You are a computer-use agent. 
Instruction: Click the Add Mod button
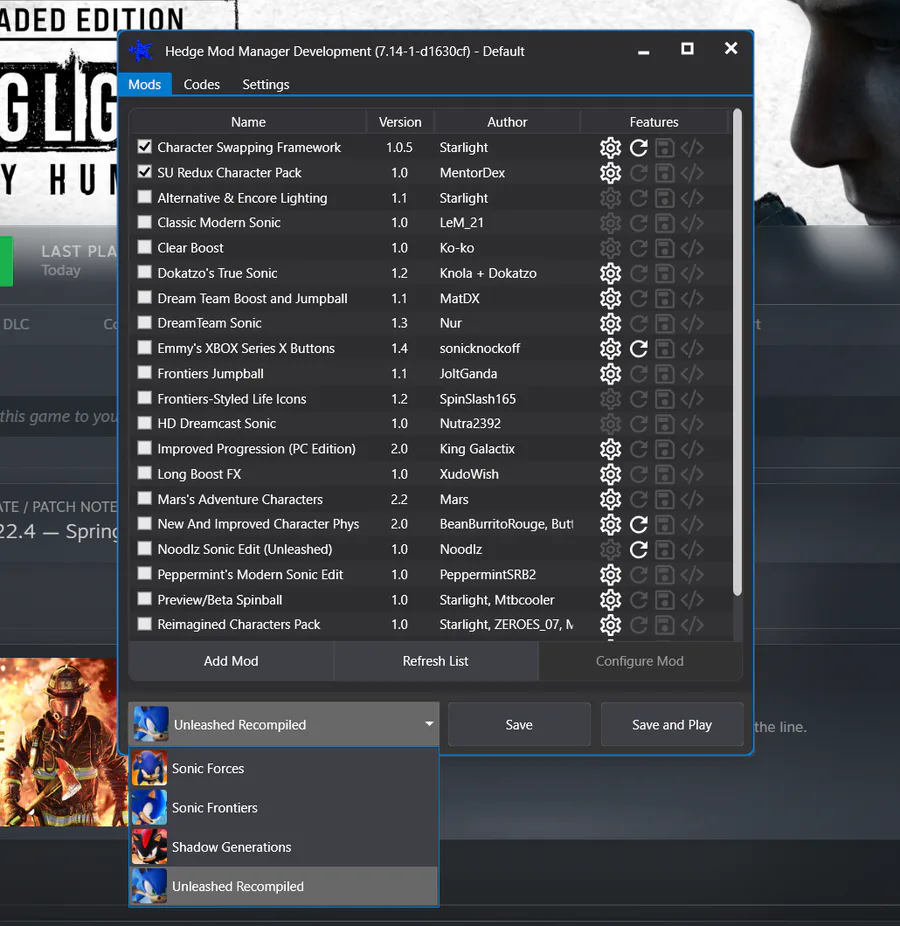point(231,661)
